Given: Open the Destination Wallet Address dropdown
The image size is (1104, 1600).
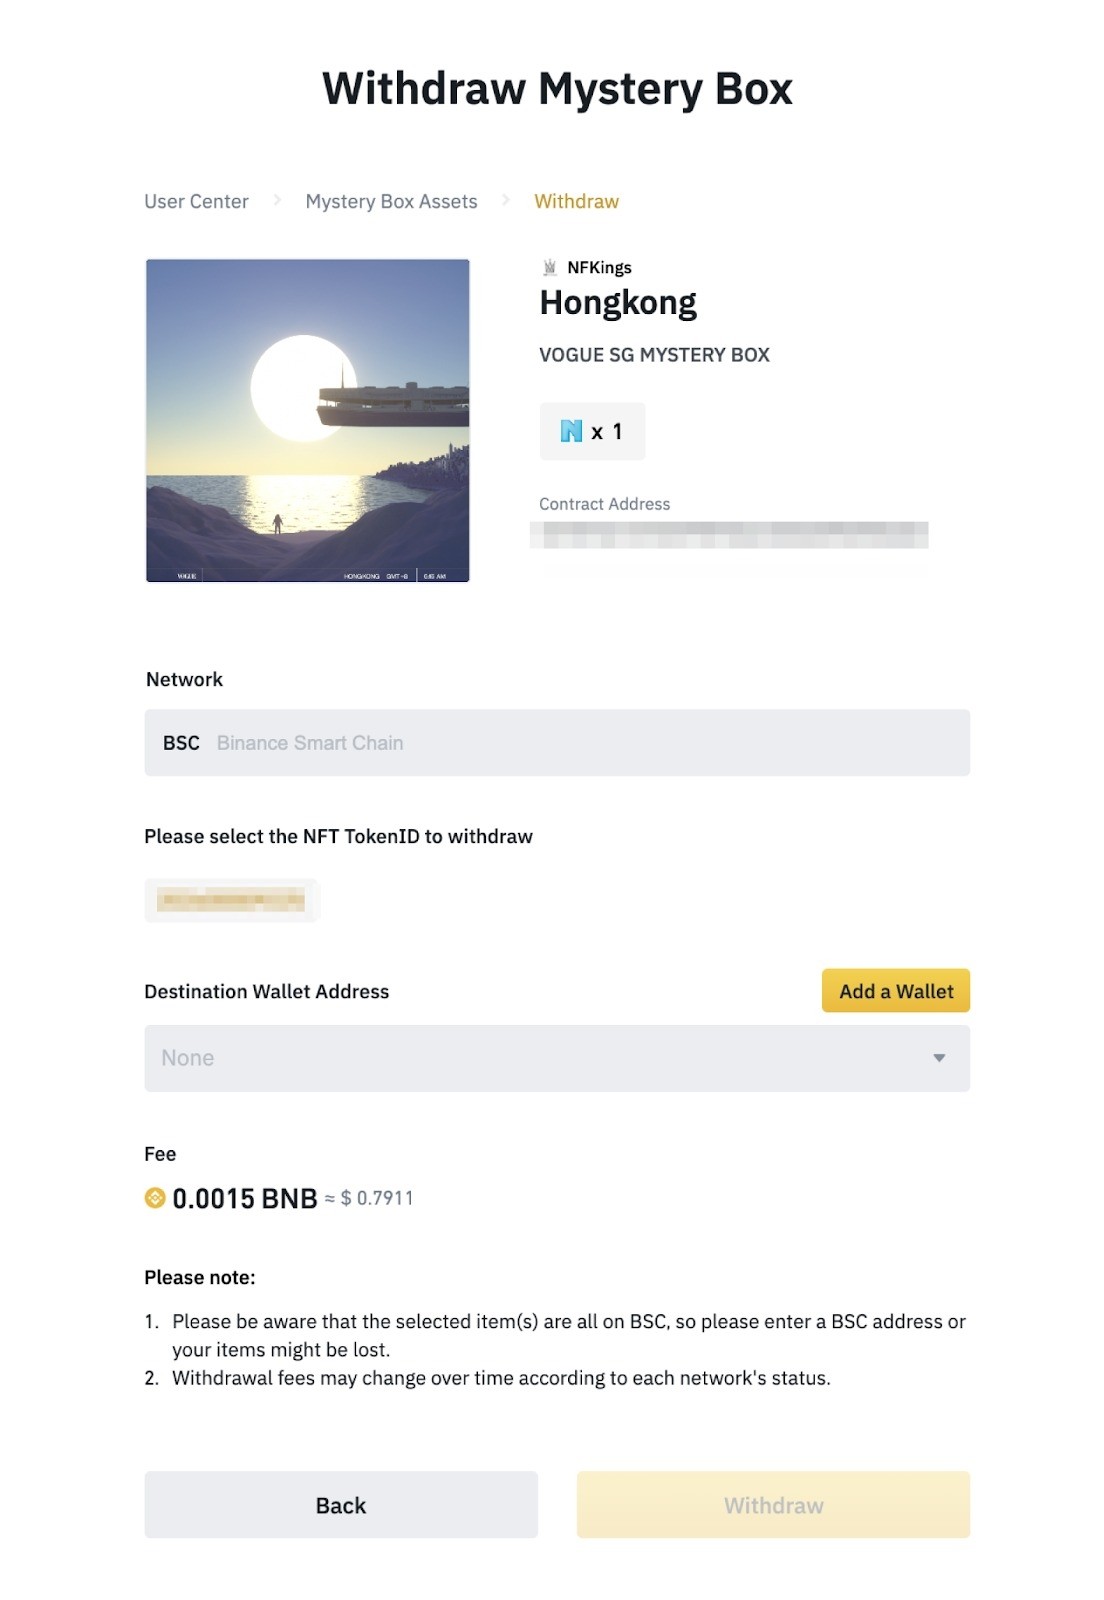Looking at the screenshot, I should (x=540, y=1058).
